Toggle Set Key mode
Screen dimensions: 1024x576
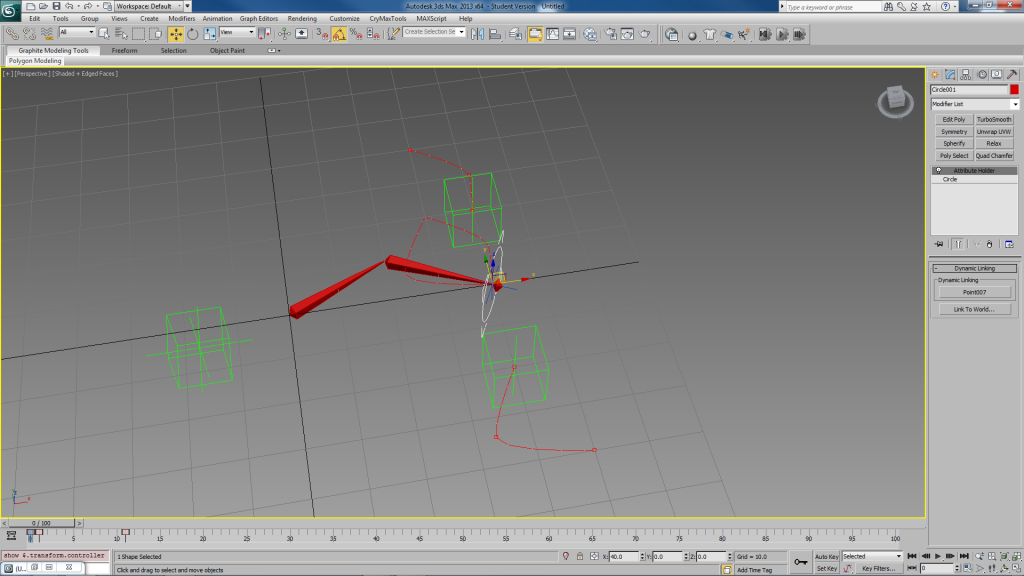point(826,568)
